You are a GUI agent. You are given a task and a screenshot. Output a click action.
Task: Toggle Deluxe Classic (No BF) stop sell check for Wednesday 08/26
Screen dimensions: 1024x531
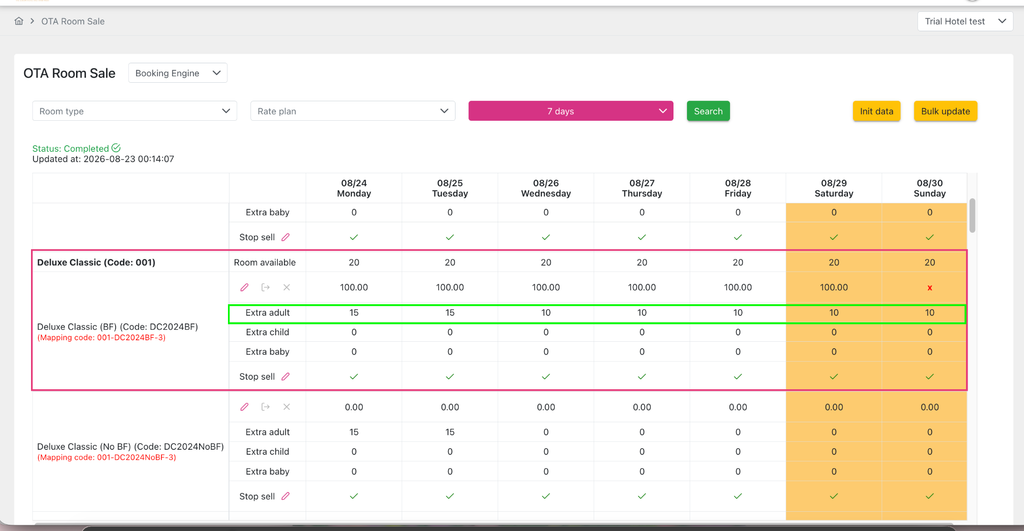[546, 496]
